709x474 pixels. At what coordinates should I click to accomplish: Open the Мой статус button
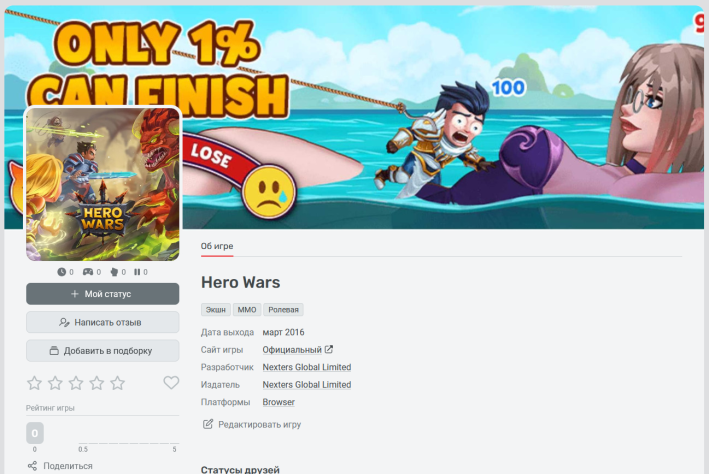103,294
